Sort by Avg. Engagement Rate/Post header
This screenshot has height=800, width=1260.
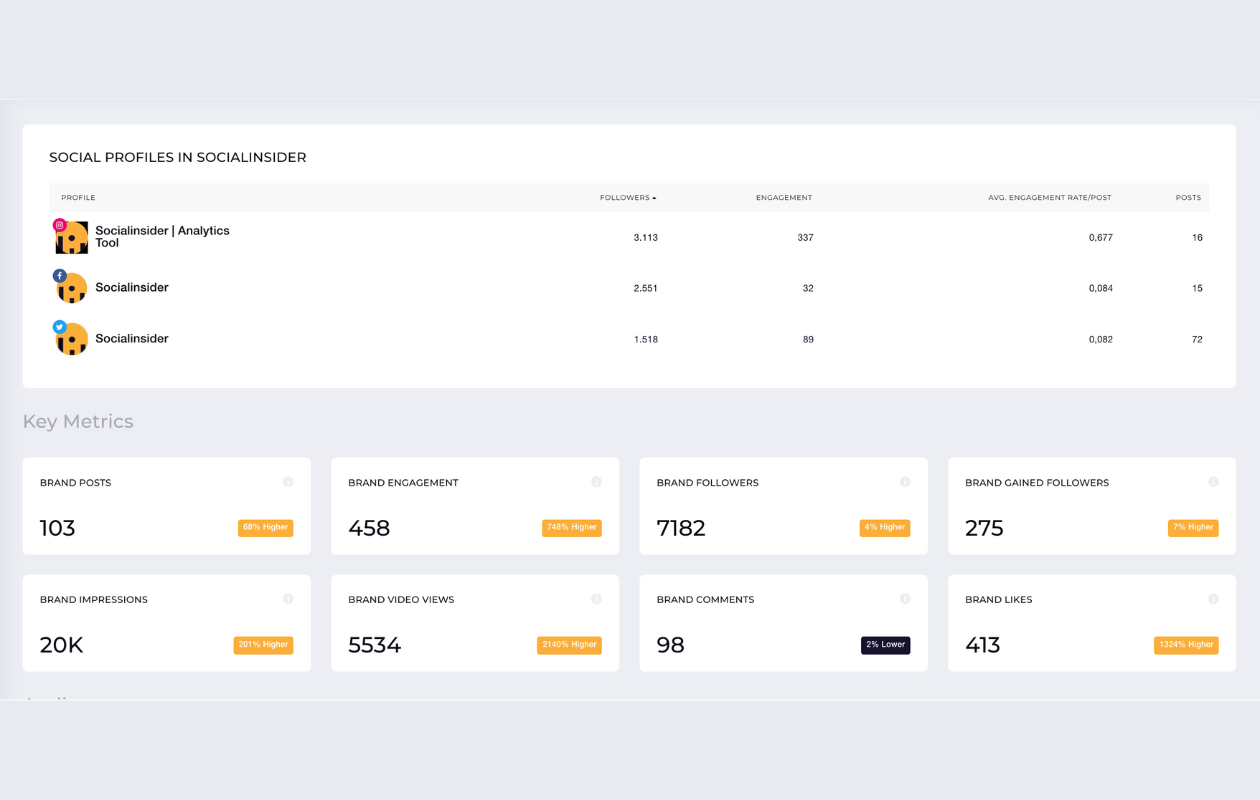pyautogui.click(x=1050, y=198)
